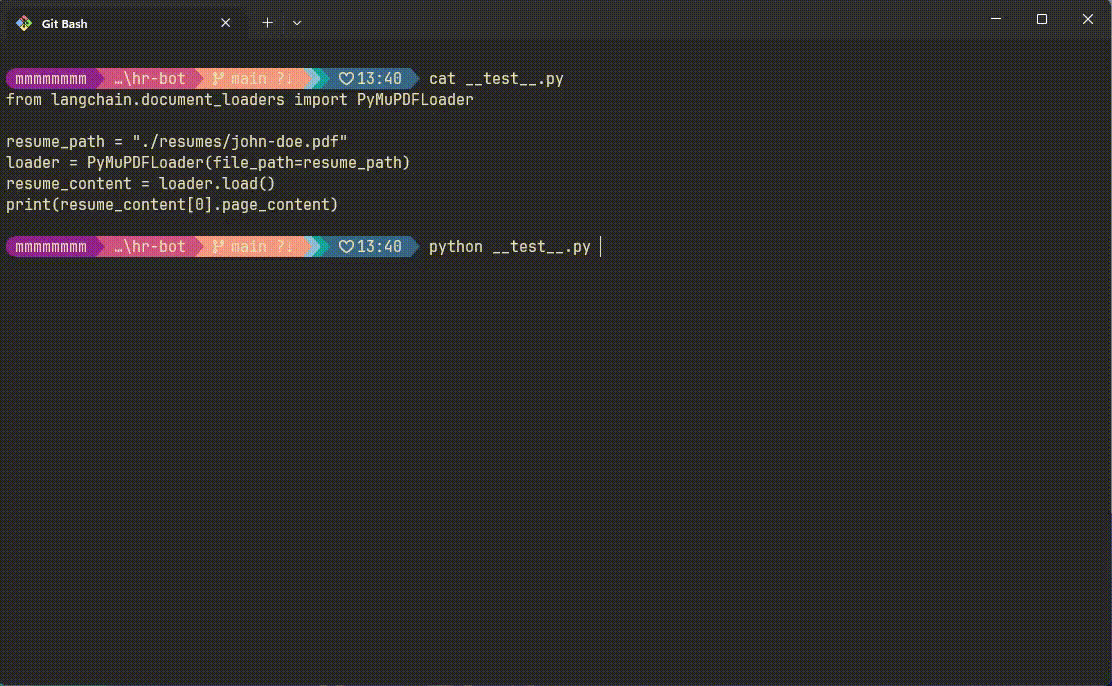Click the git branch icon on the python prompt line

click(217, 247)
